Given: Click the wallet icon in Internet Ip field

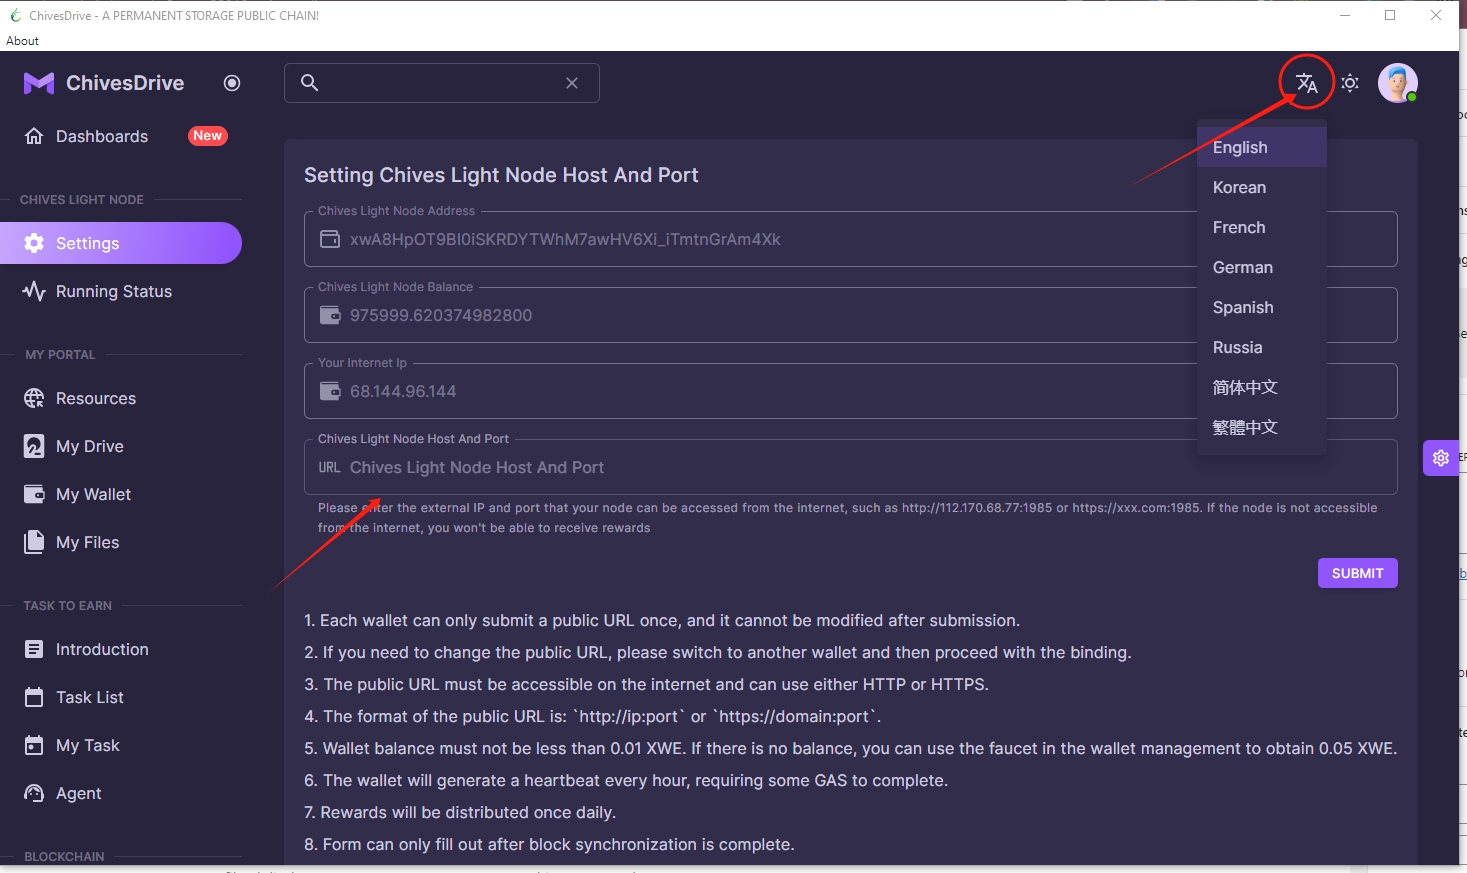Looking at the screenshot, I should (330, 391).
